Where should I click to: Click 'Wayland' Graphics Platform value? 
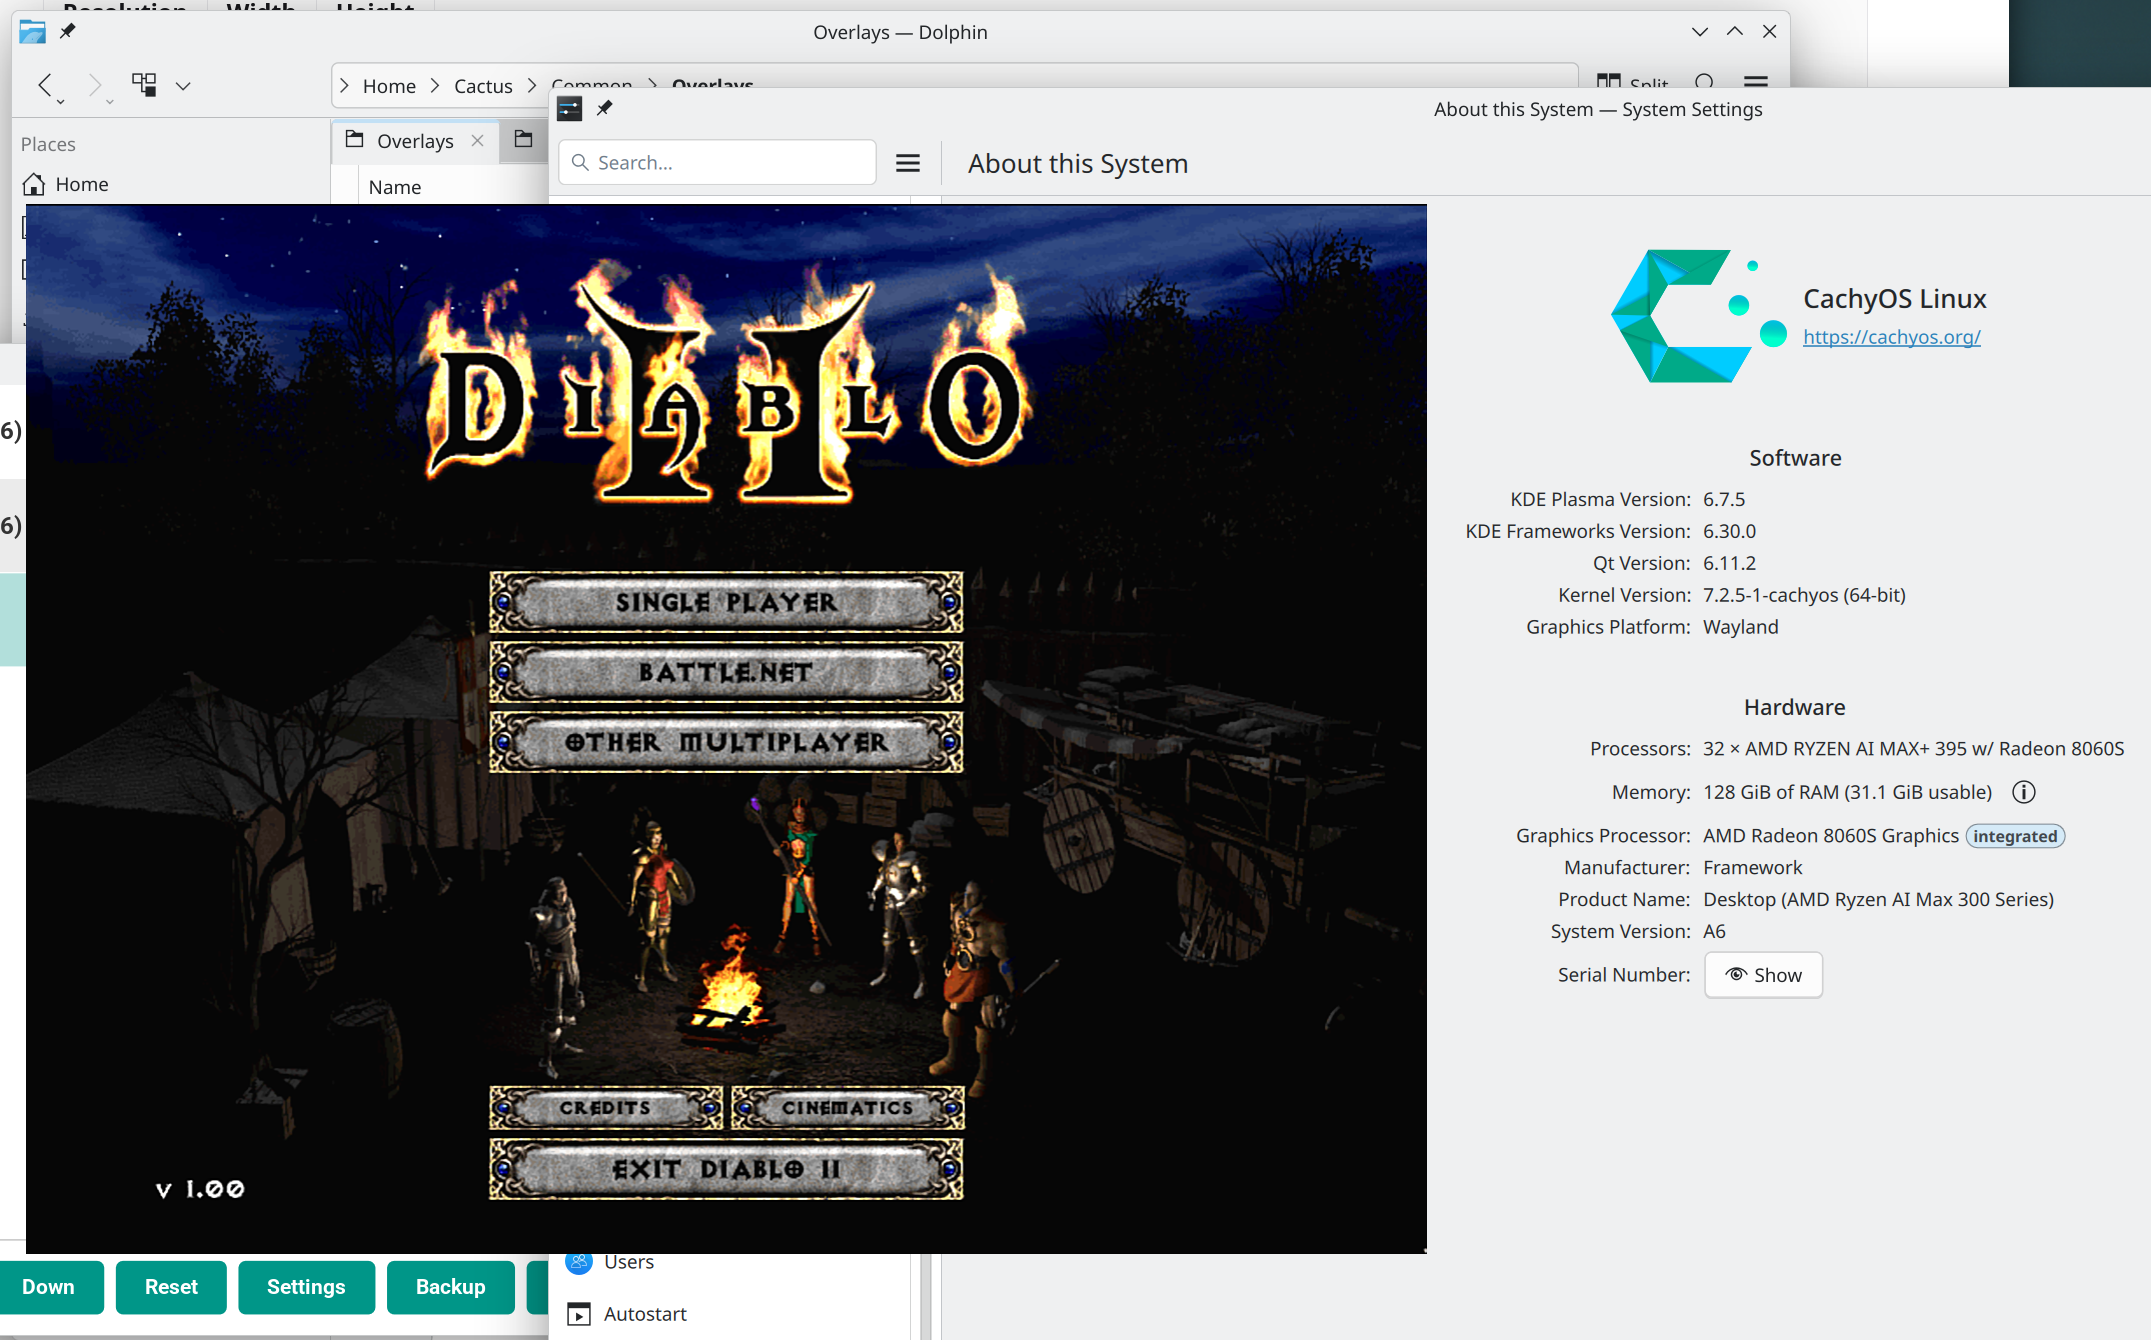point(1740,627)
